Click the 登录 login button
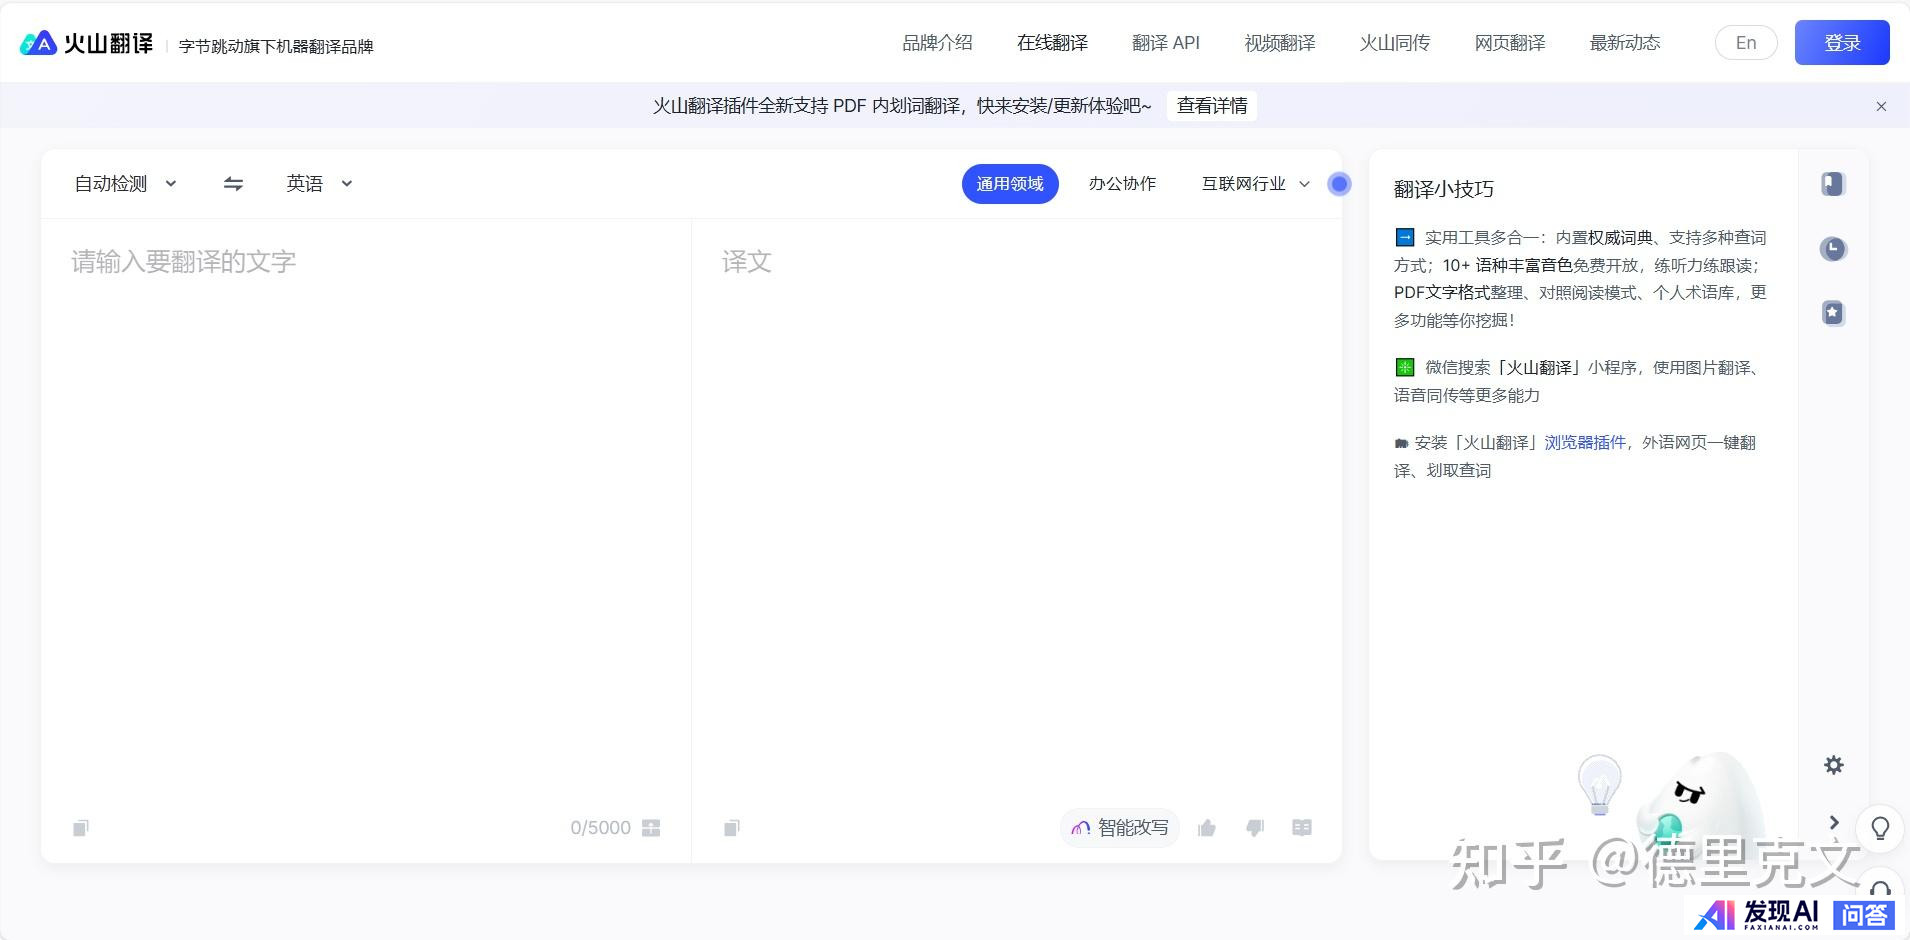This screenshot has height=940, width=1910. tap(1842, 43)
